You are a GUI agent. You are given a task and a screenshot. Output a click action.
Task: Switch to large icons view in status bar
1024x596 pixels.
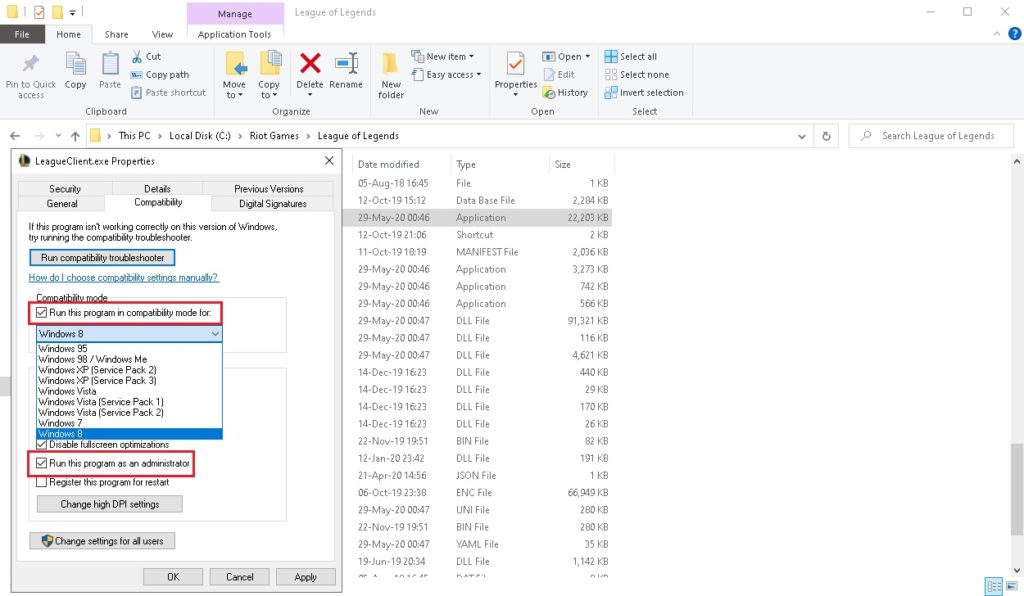point(1012,586)
